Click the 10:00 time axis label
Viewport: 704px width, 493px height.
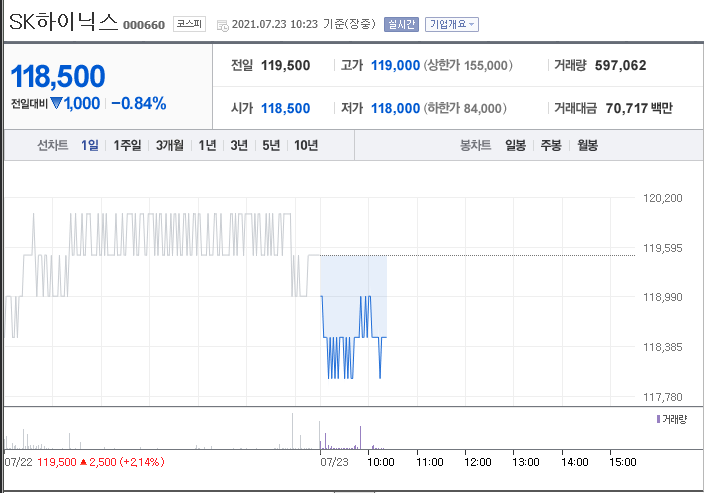[381, 462]
